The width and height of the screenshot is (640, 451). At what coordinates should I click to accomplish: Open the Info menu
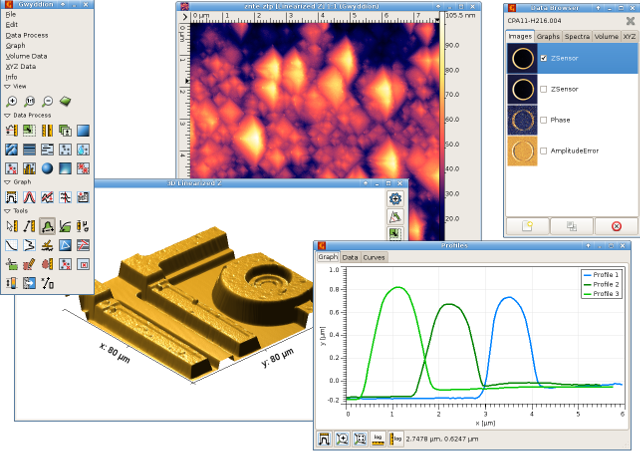[x=11, y=77]
